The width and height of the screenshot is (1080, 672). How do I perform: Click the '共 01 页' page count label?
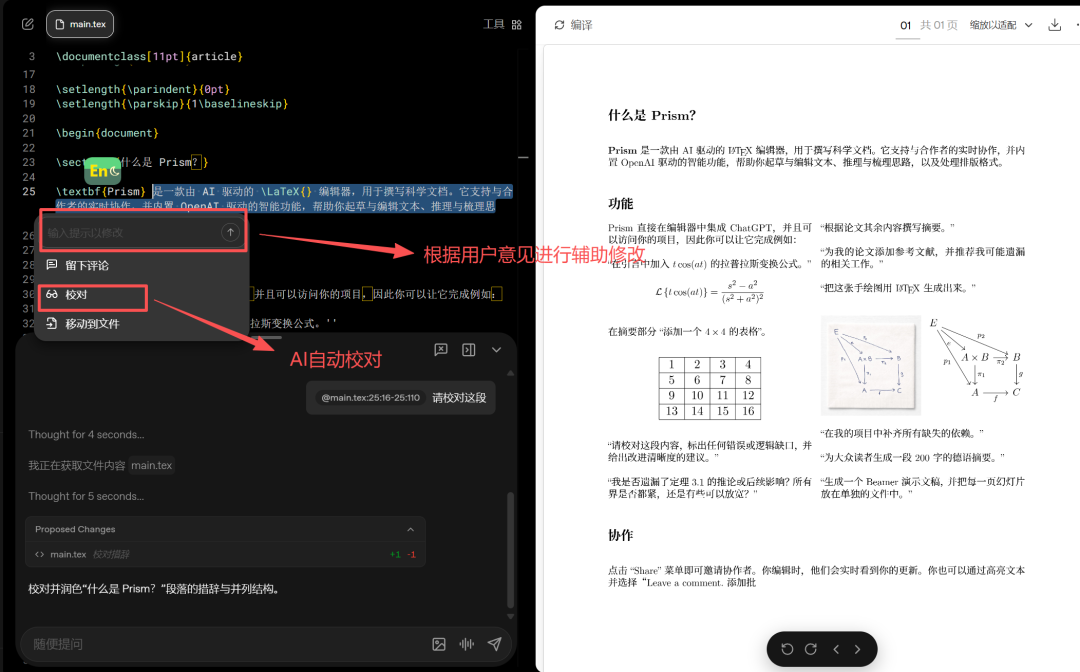click(939, 25)
